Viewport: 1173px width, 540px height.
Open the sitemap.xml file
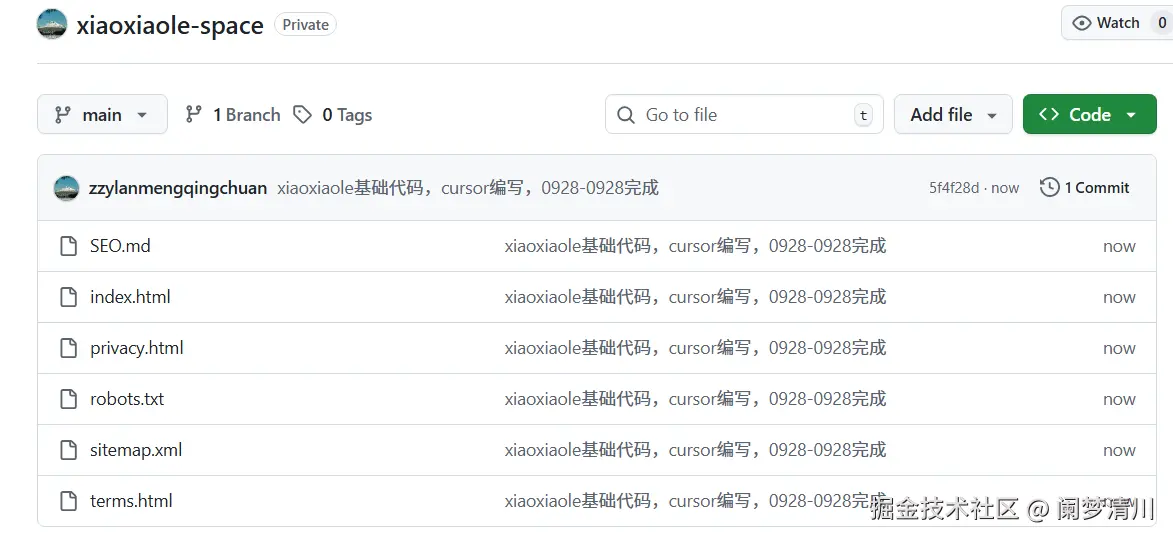(136, 450)
